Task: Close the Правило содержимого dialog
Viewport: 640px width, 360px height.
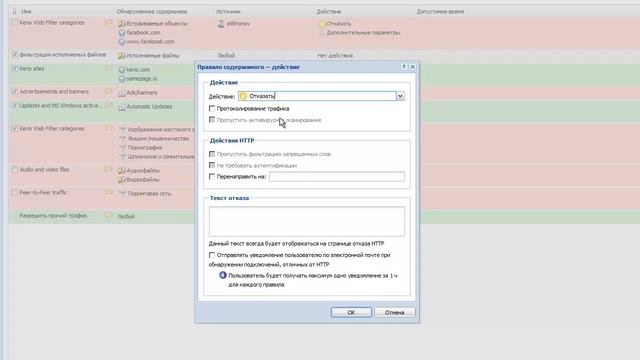Action: click(413, 67)
